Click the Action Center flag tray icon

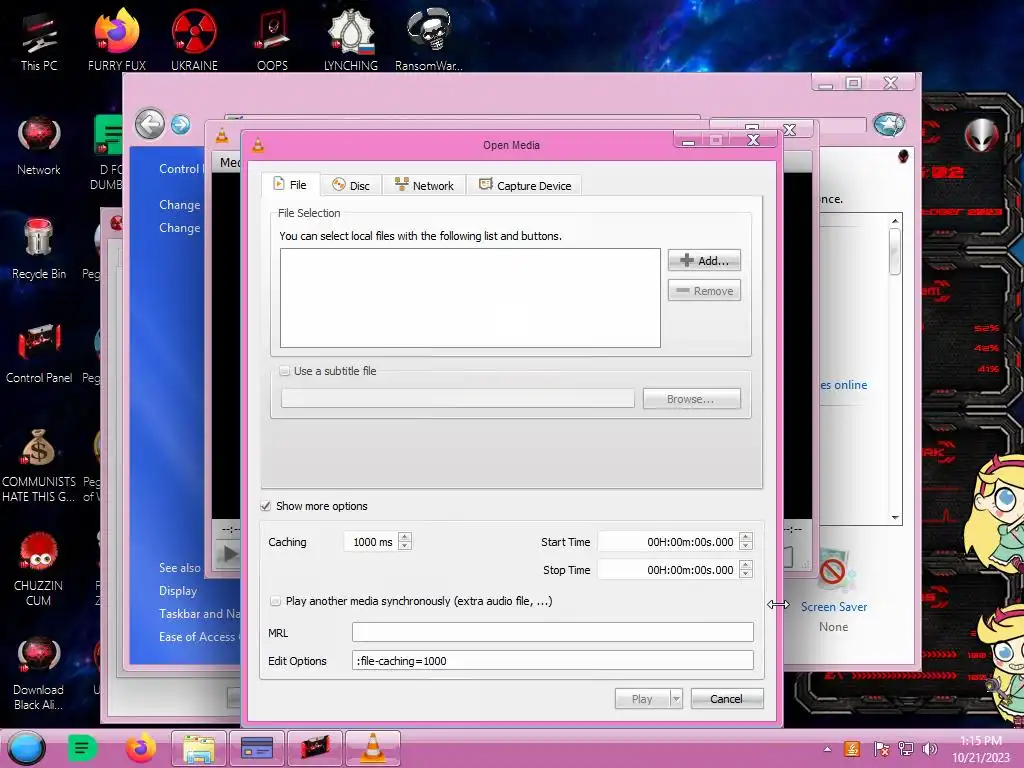(881, 749)
